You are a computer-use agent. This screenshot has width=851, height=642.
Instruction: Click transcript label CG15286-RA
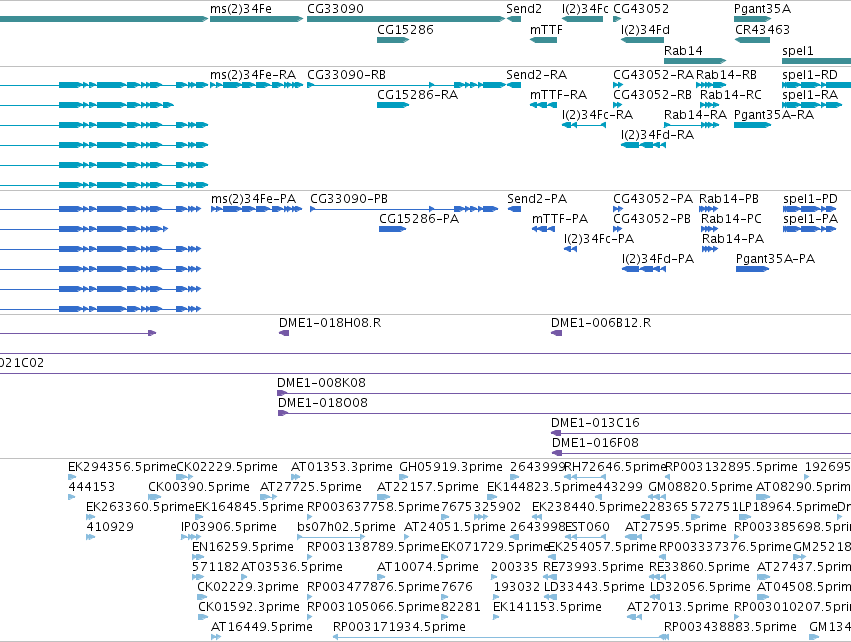[417, 94]
